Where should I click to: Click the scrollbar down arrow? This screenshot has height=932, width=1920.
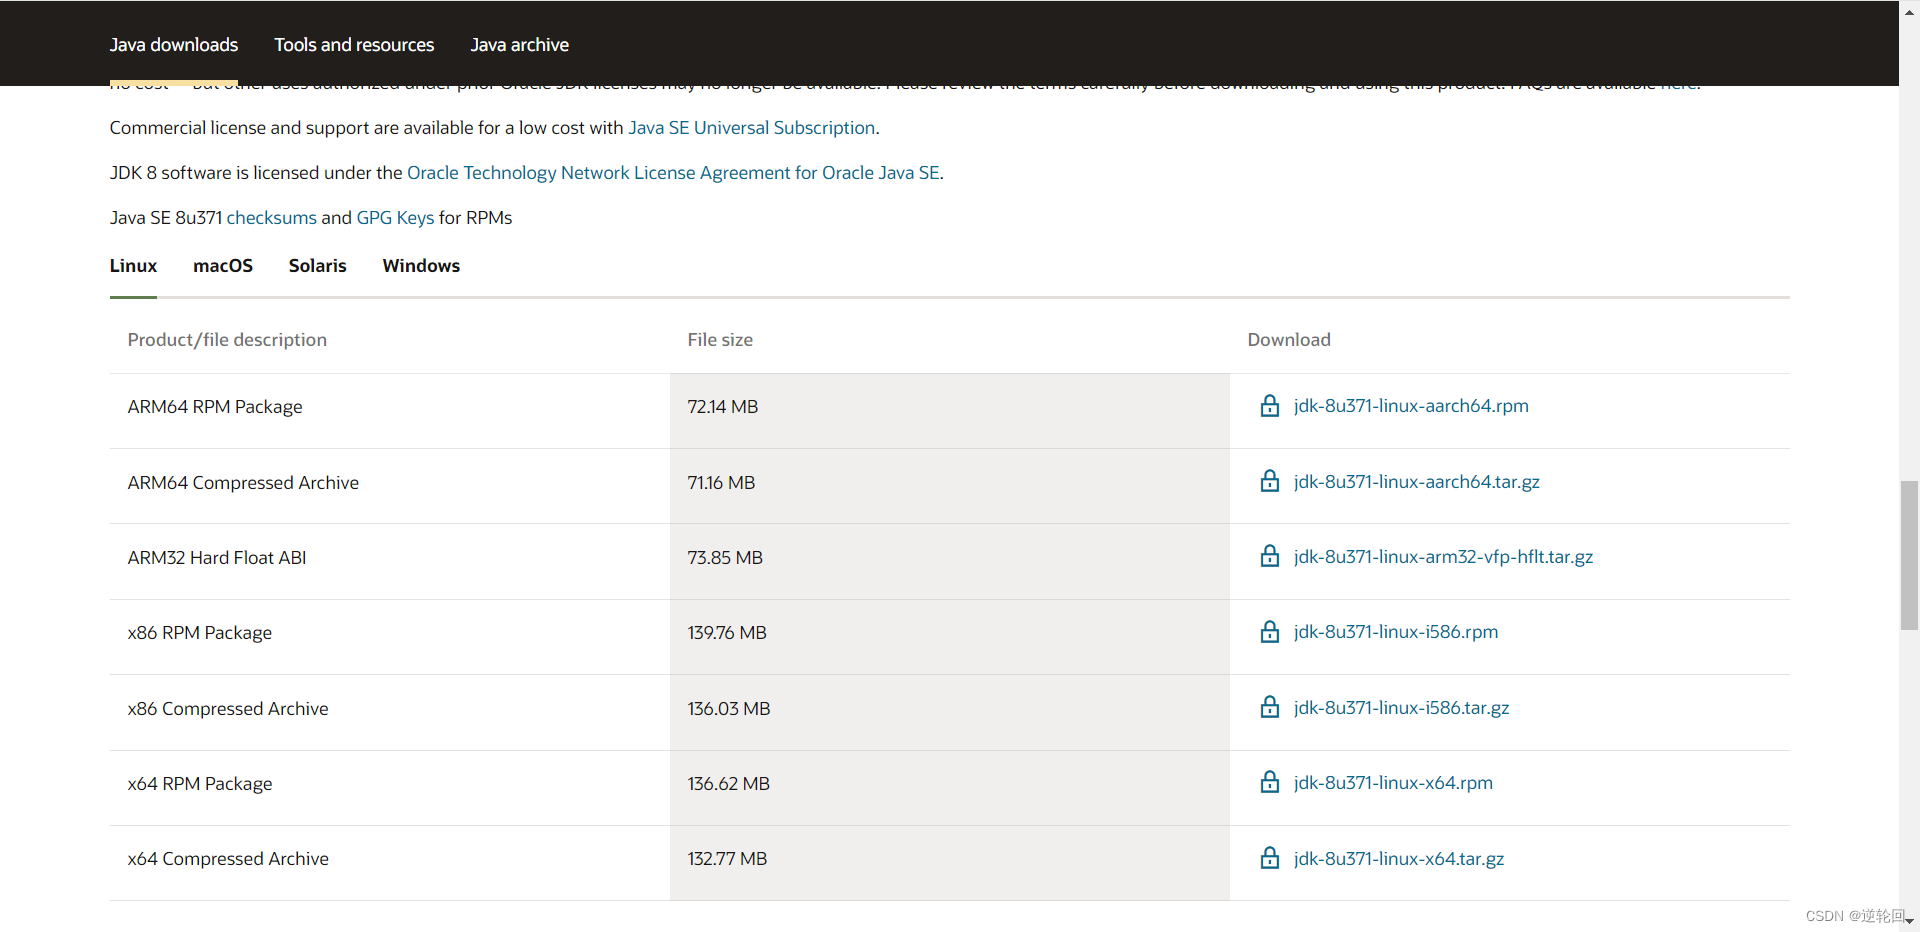pyautogui.click(x=1909, y=922)
